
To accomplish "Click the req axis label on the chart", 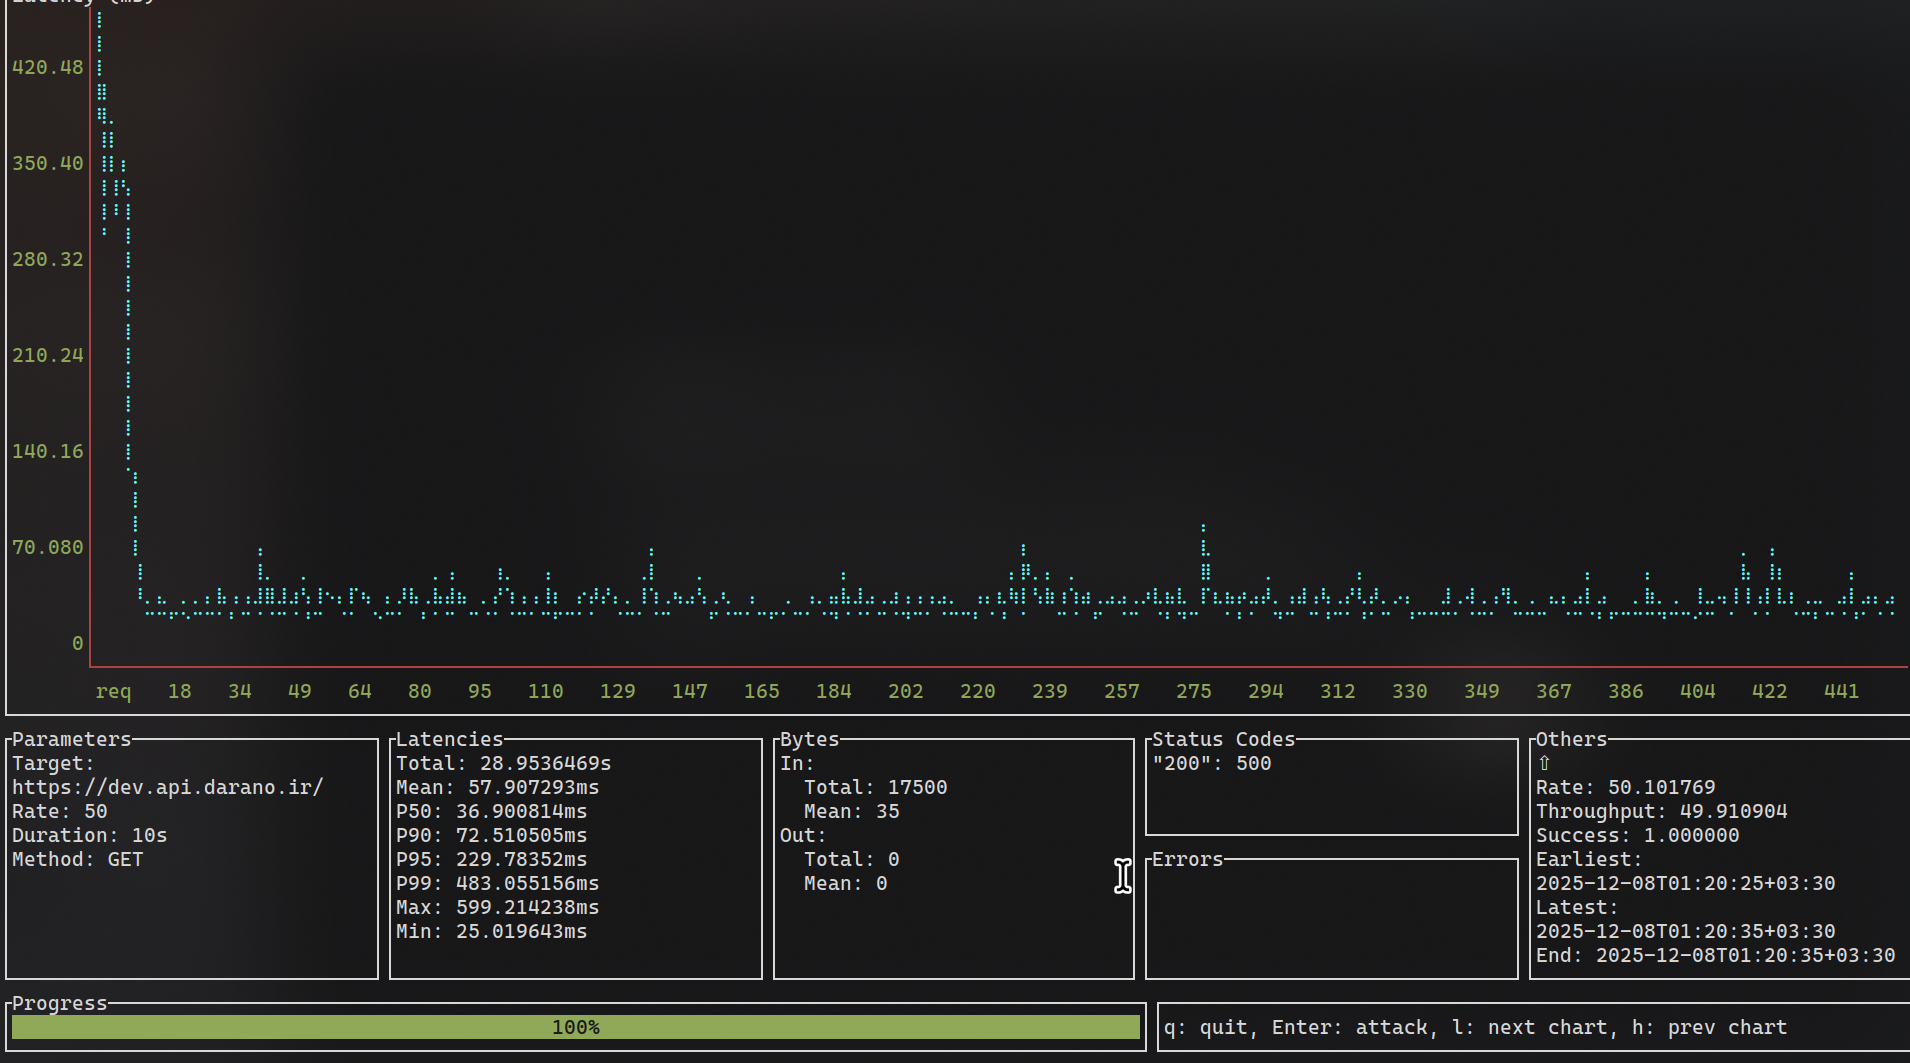I will 114,691.
